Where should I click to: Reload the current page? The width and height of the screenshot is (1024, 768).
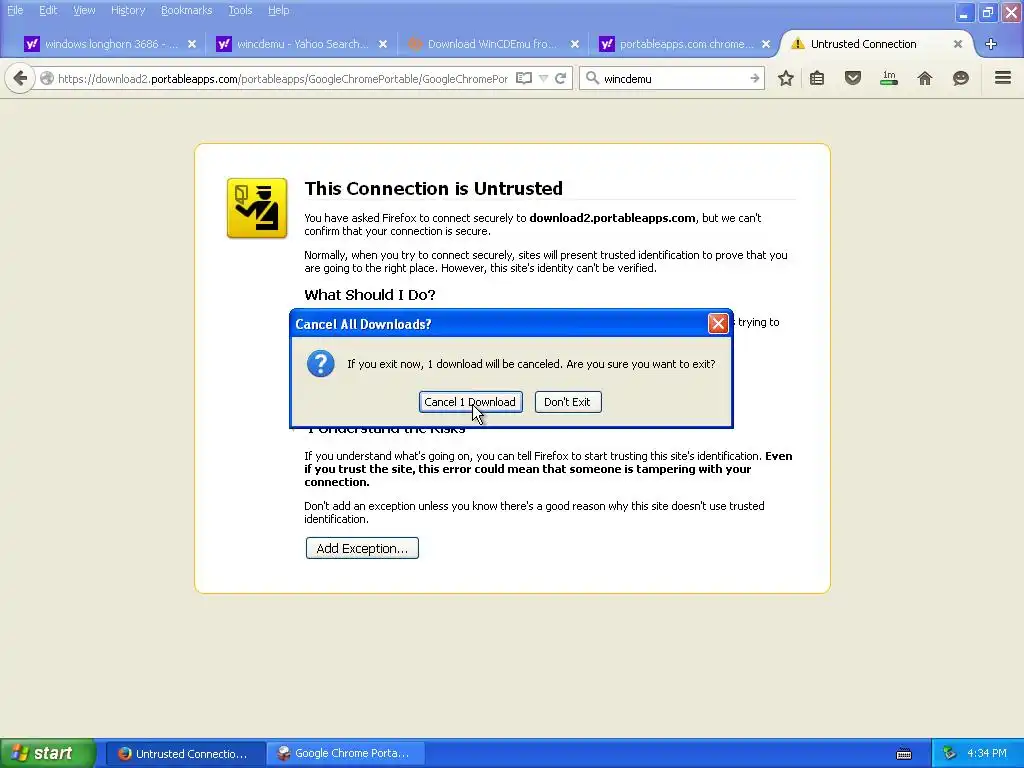click(560, 78)
